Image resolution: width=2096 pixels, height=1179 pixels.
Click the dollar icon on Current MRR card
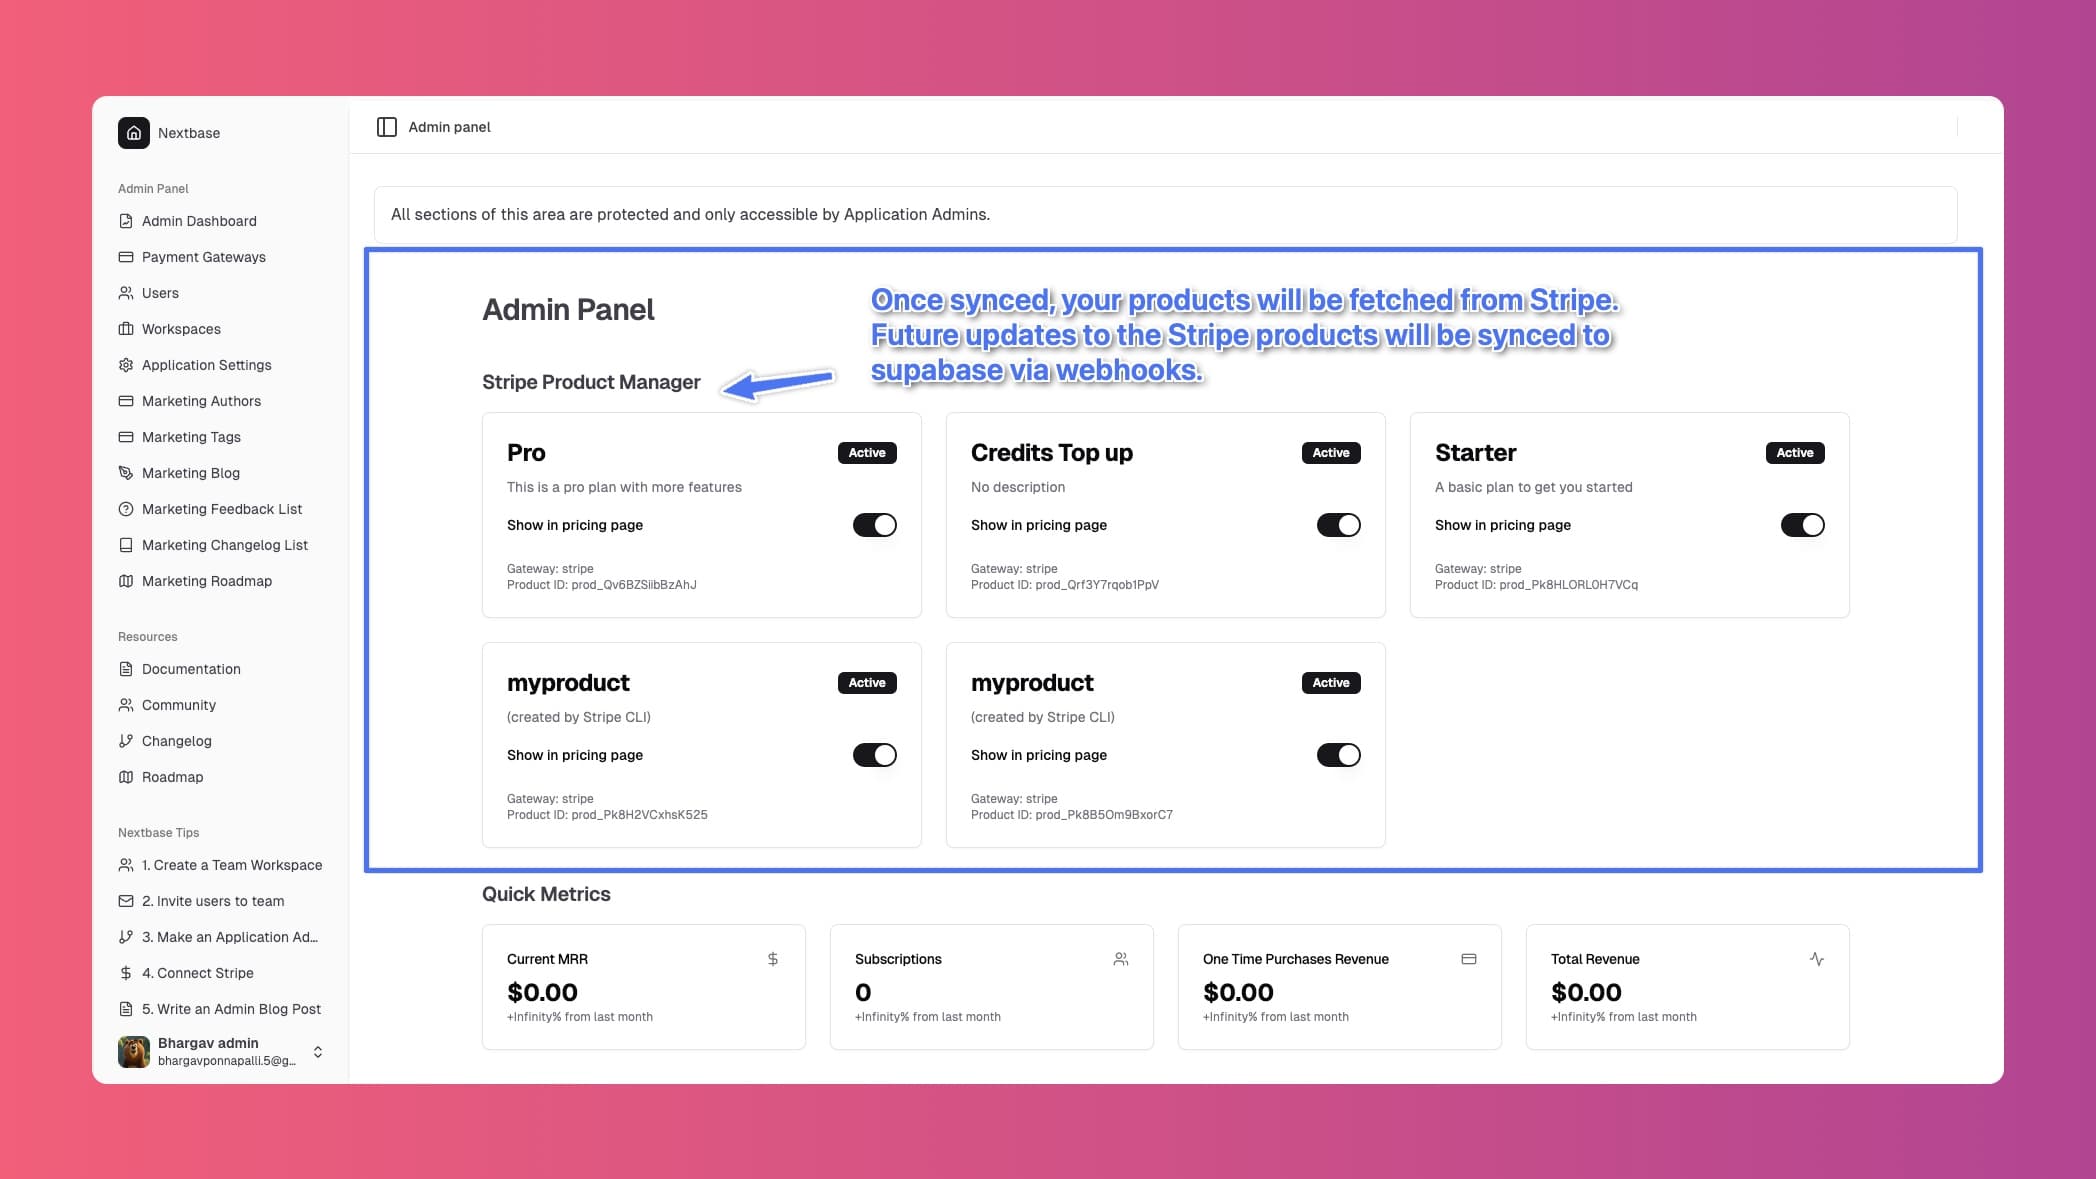point(772,958)
